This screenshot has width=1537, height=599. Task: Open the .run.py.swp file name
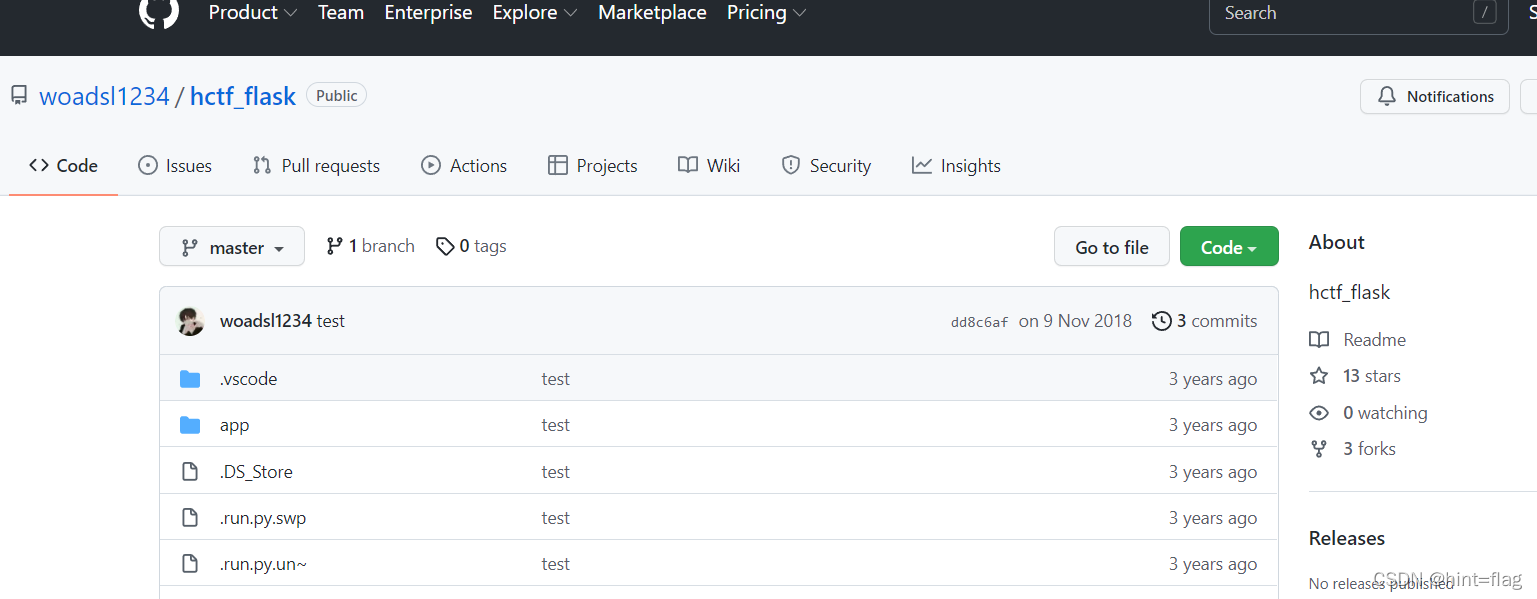(263, 518)
